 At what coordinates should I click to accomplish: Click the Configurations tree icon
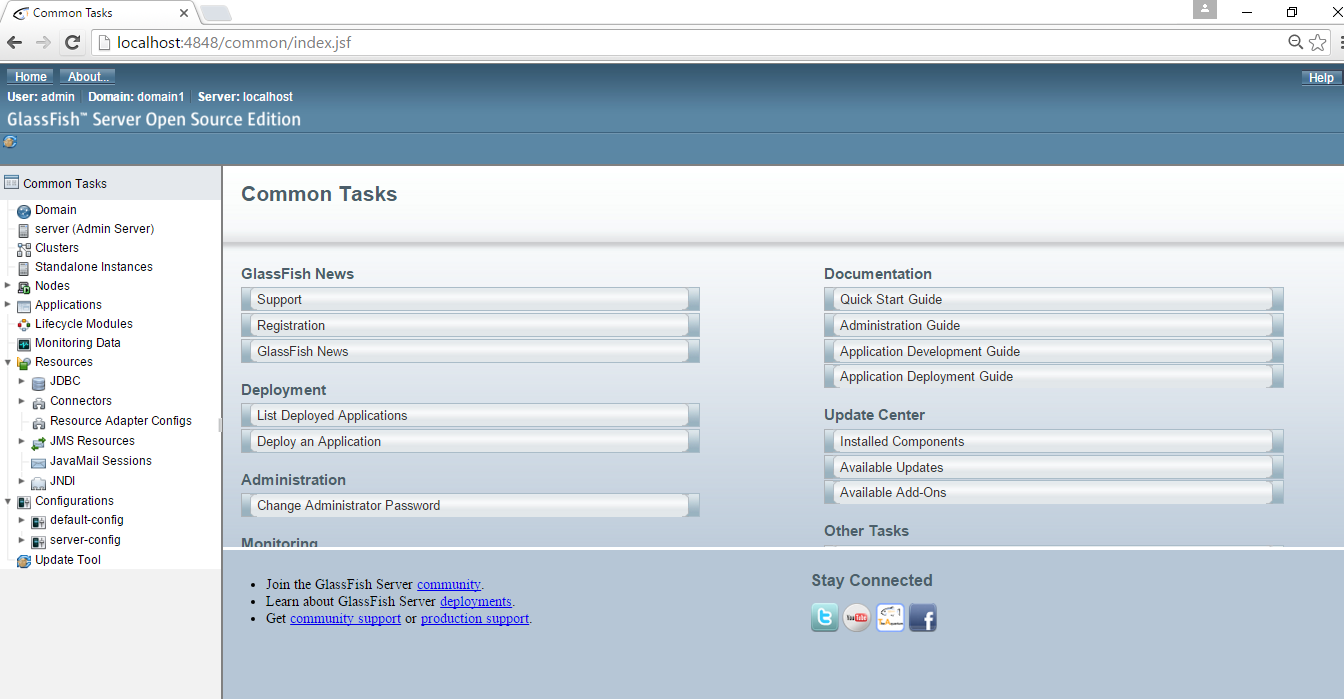(24, 502)
